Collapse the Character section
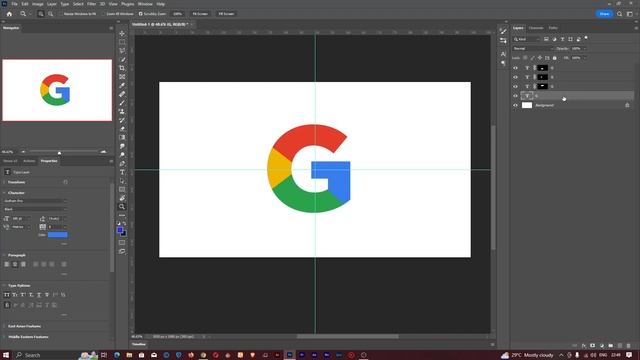This screenshot has width=640, height=360. (4, 193)
